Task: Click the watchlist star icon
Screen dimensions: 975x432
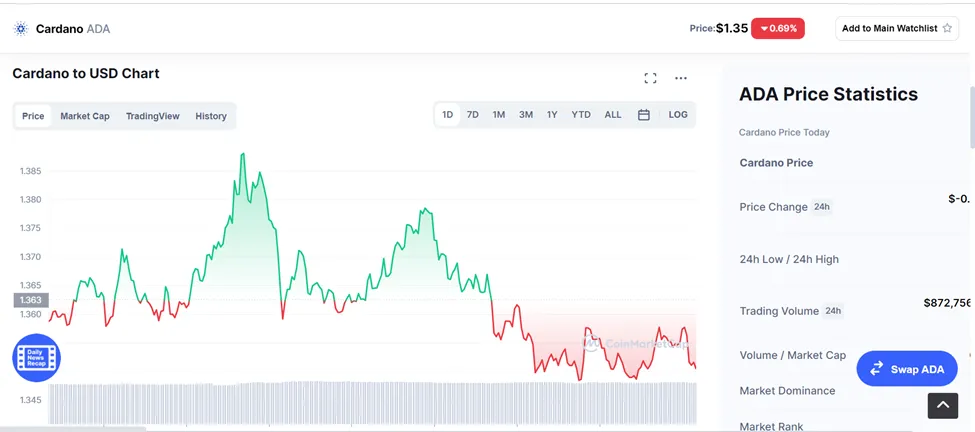Action: [947, 28]
